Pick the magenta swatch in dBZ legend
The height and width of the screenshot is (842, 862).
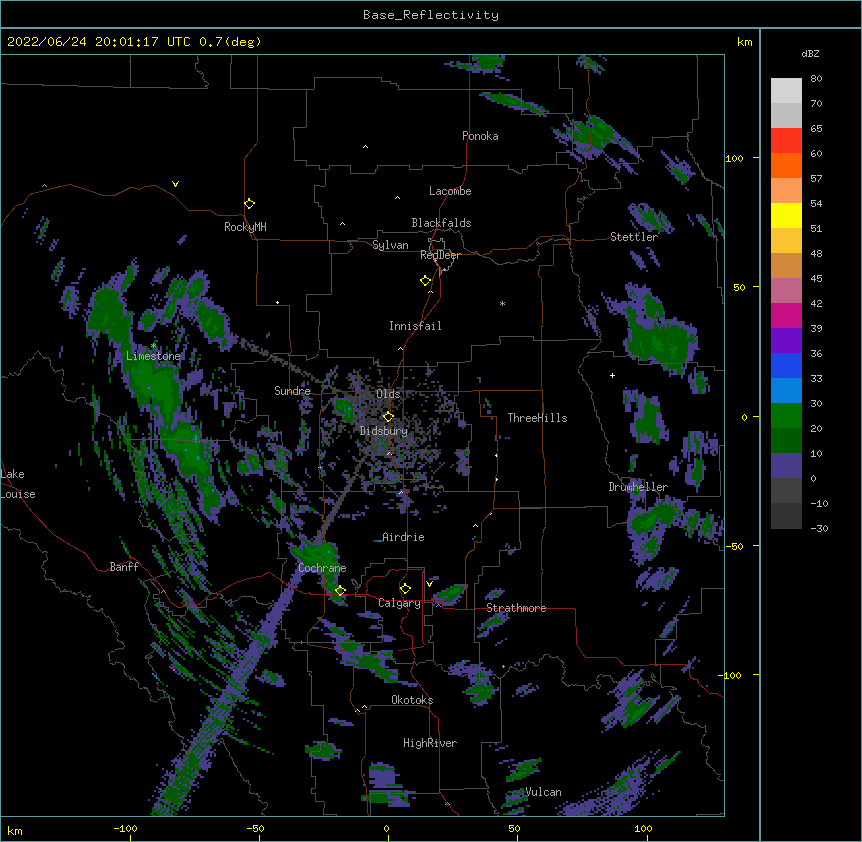[786, 315]
